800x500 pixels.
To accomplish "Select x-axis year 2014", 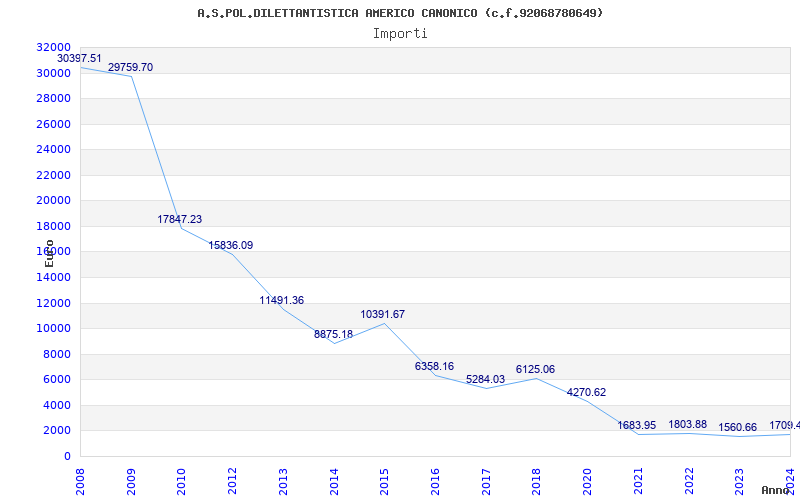I will [x=334, y=482].
